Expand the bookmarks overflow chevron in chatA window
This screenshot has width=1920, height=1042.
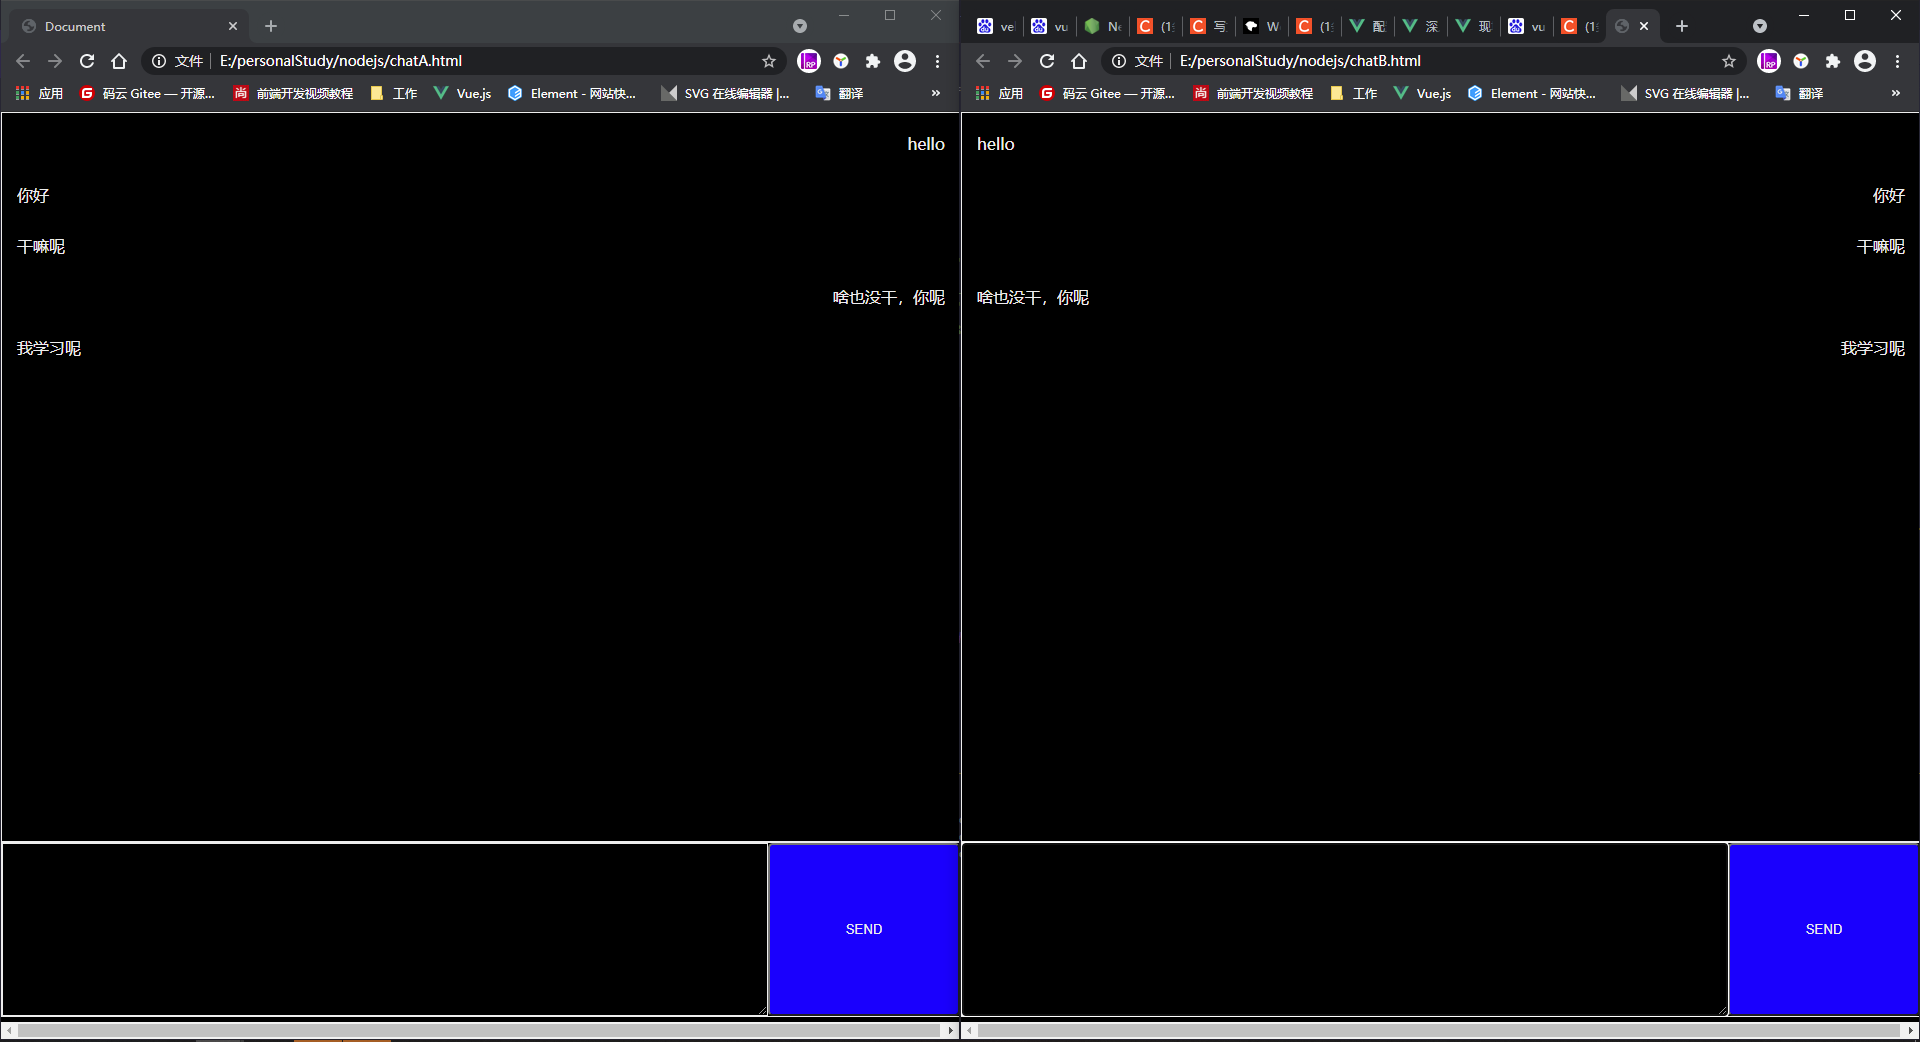coord(936,93)
